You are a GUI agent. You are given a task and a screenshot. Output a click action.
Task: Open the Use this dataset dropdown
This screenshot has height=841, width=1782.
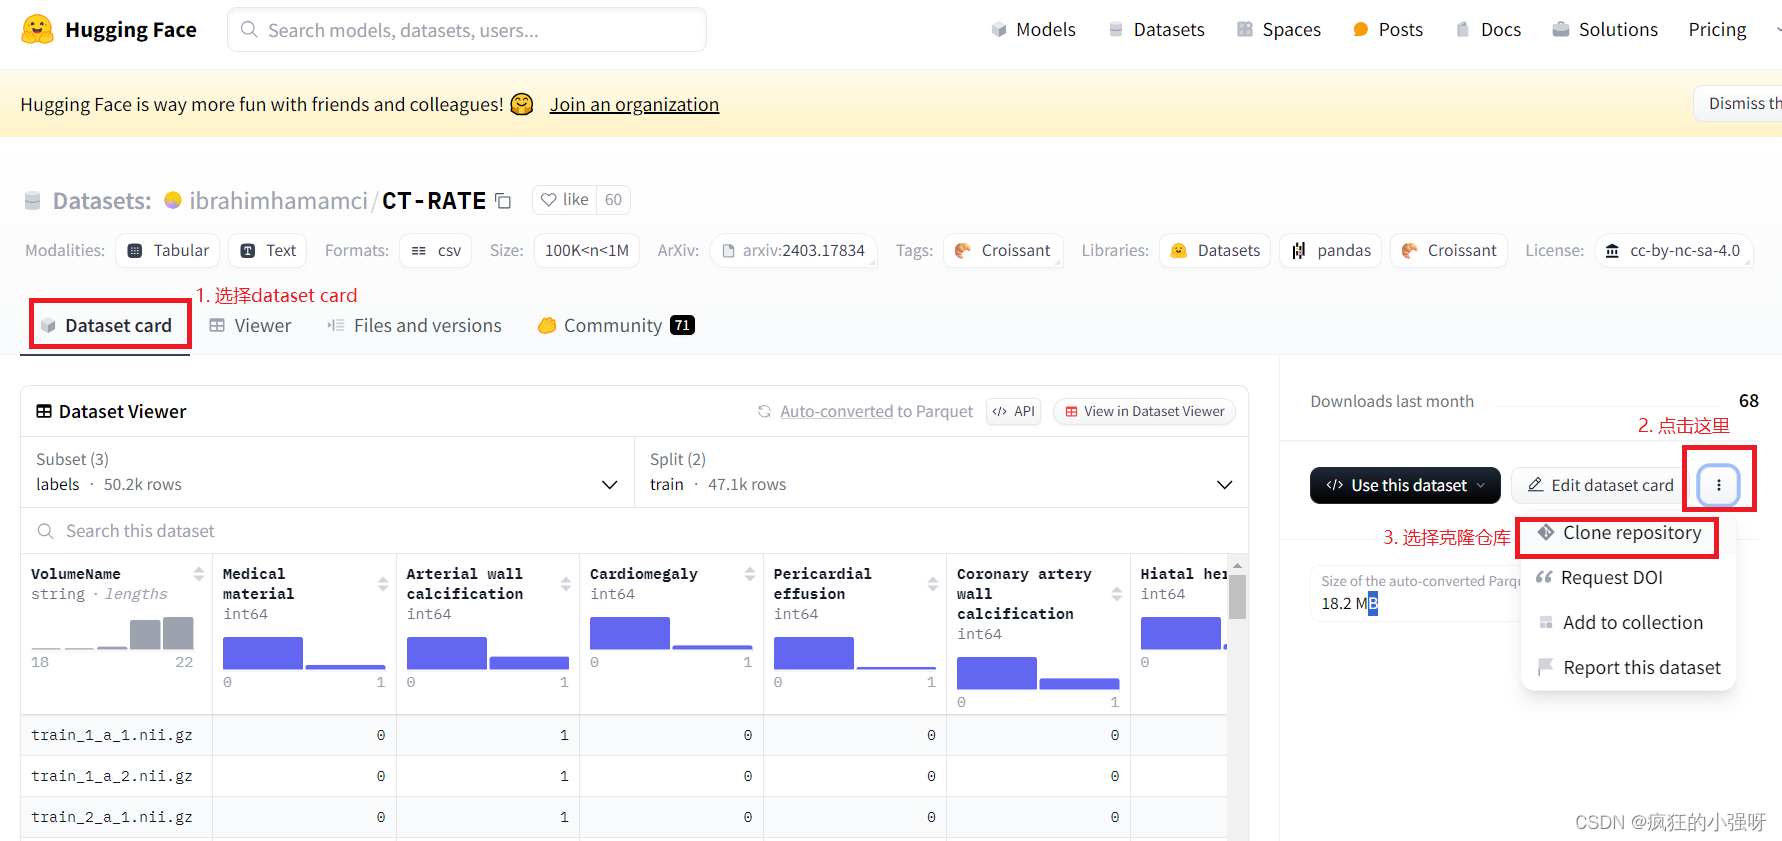pyautogui.click(x=1405, y=485)
